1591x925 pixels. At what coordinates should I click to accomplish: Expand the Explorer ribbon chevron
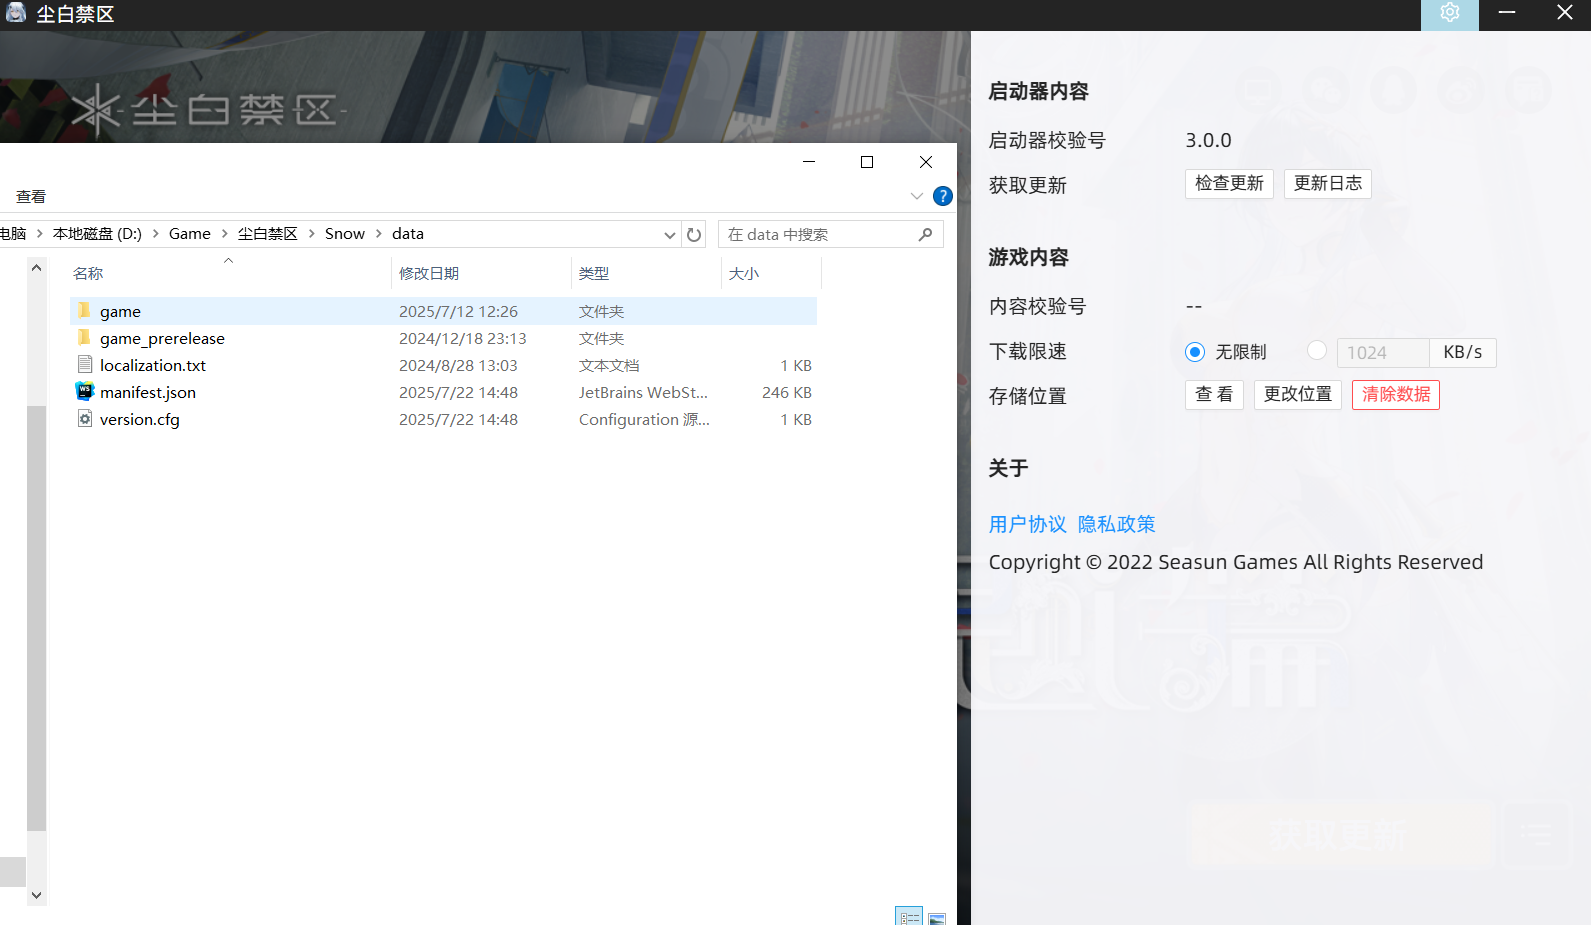coord(917,196)
